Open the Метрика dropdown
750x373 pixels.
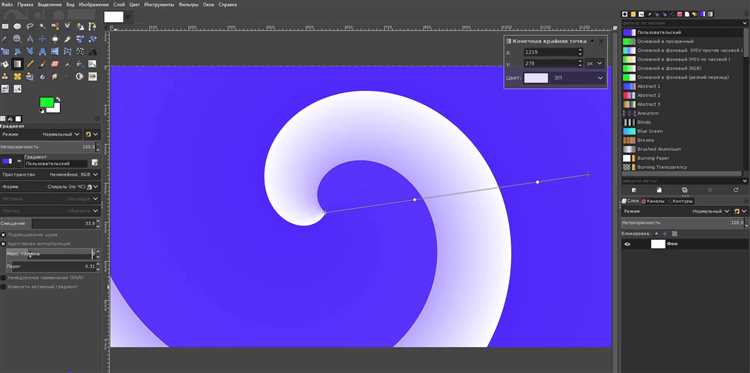tap(50, 199)
